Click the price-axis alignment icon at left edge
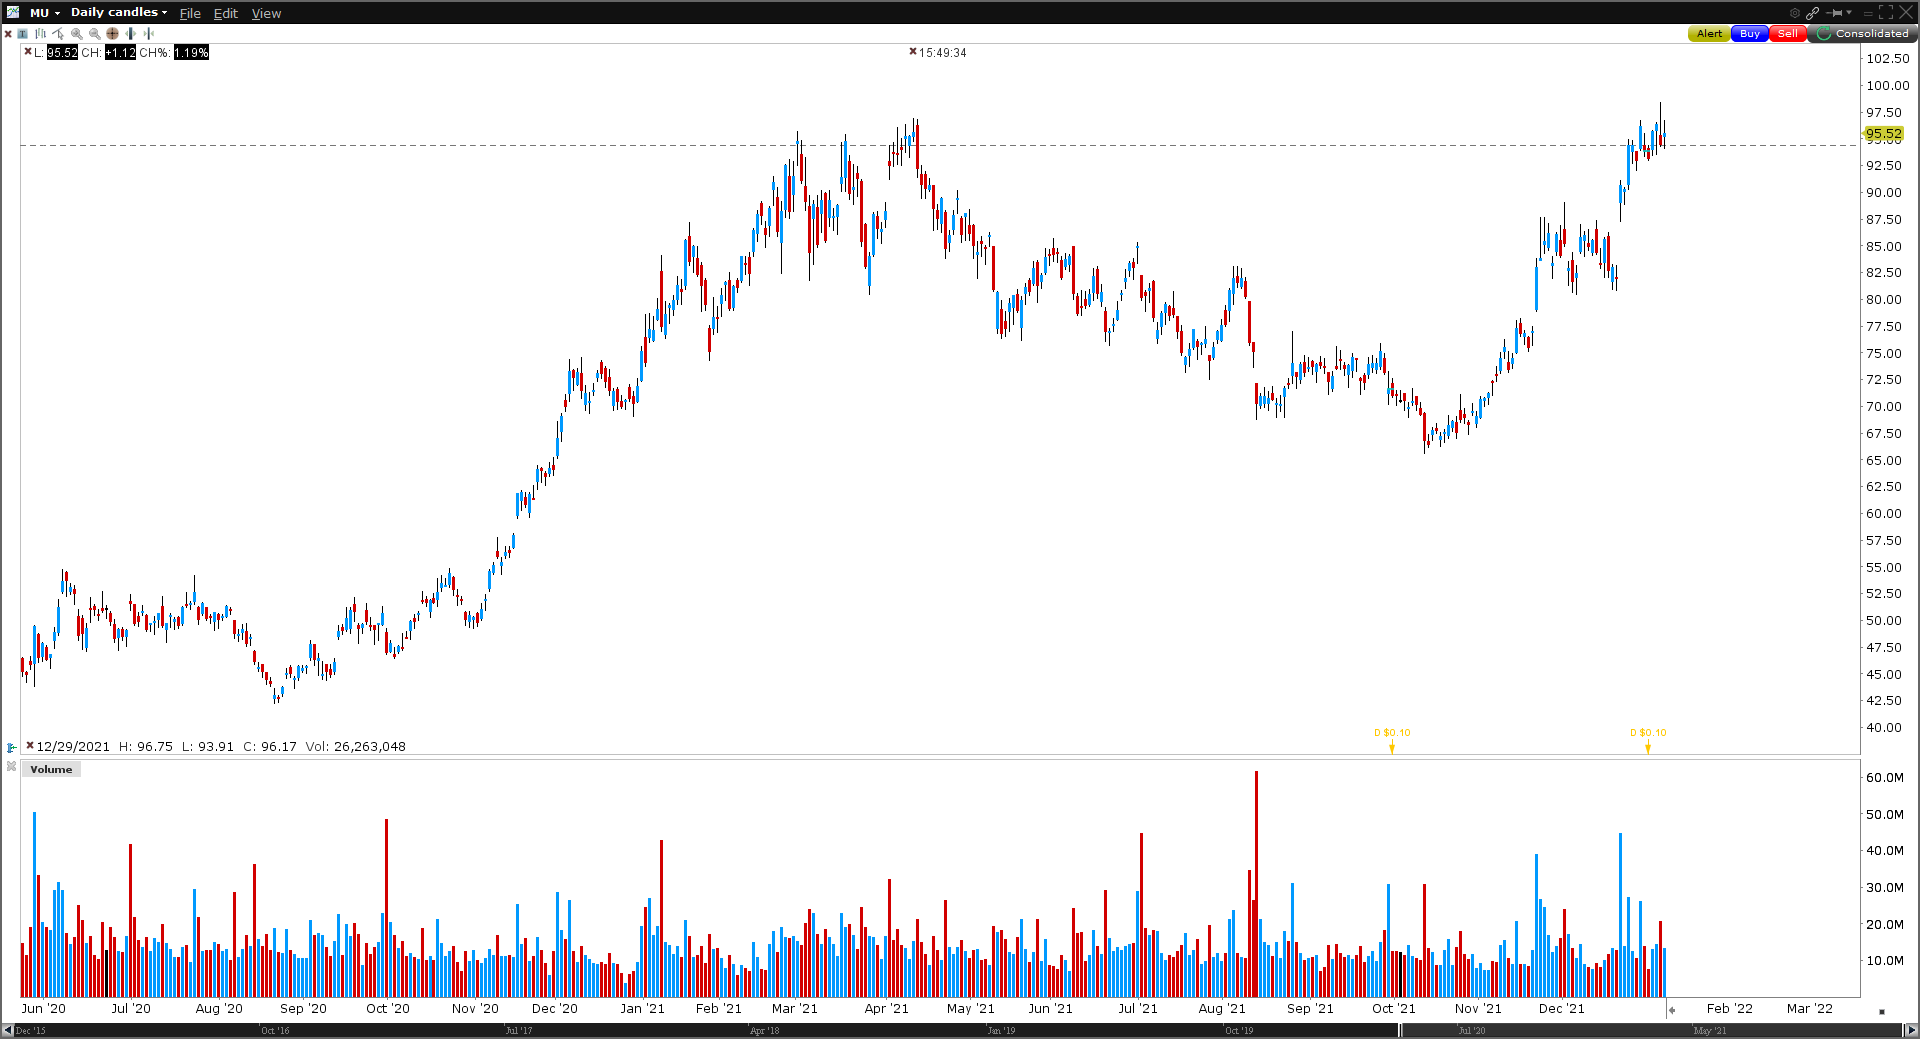1920x1039 pixels. click(x=11, y=747)
